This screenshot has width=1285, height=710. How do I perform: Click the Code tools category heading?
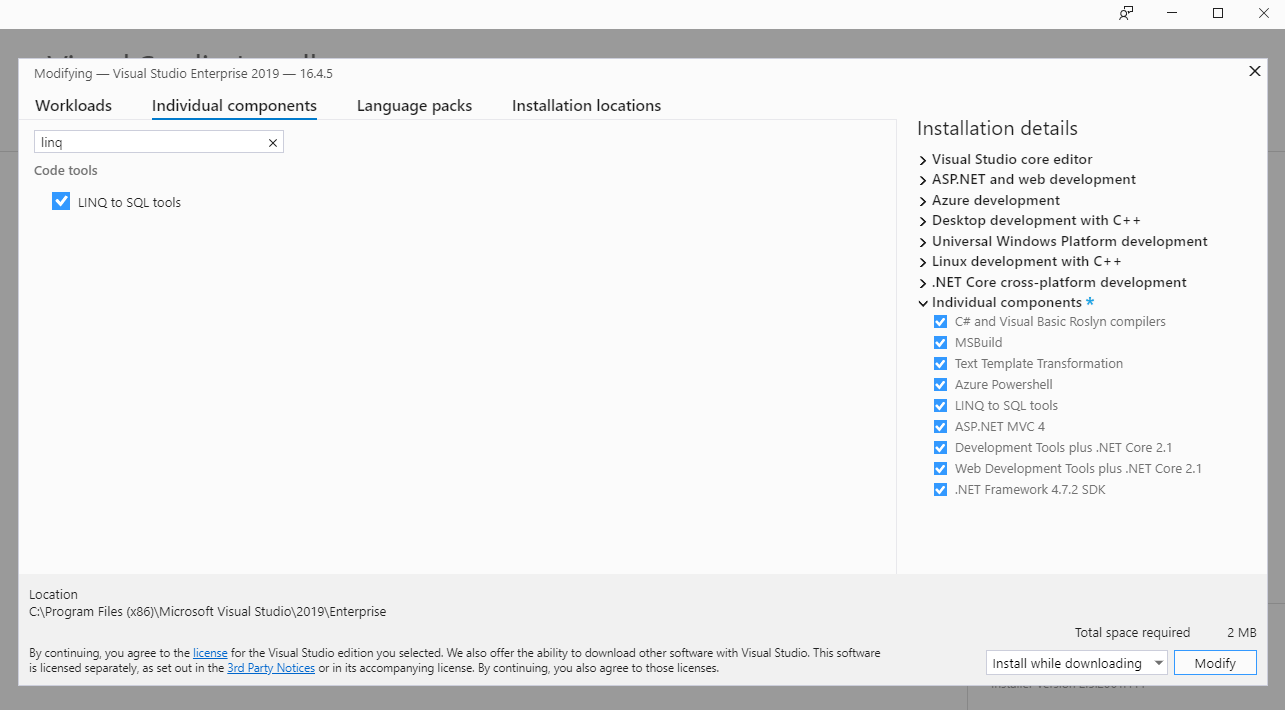[66, 171]
